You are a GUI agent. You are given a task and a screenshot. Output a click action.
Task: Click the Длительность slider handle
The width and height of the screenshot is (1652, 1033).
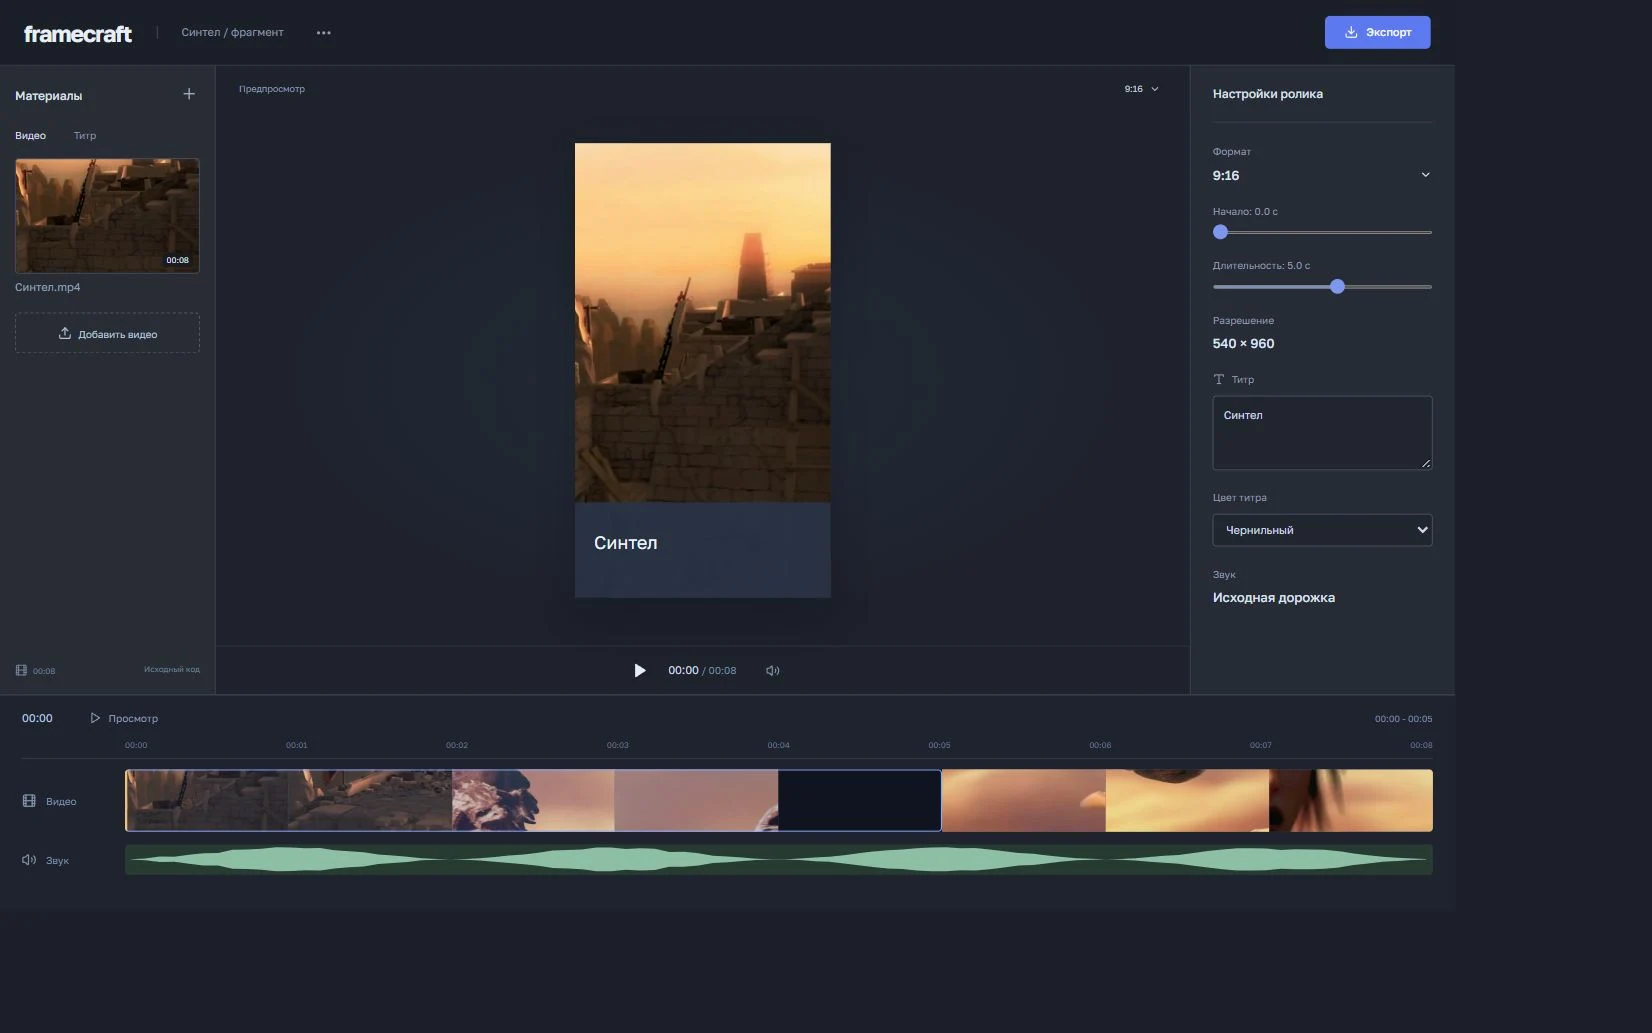pyautogui.click(x=1337, y=287)
